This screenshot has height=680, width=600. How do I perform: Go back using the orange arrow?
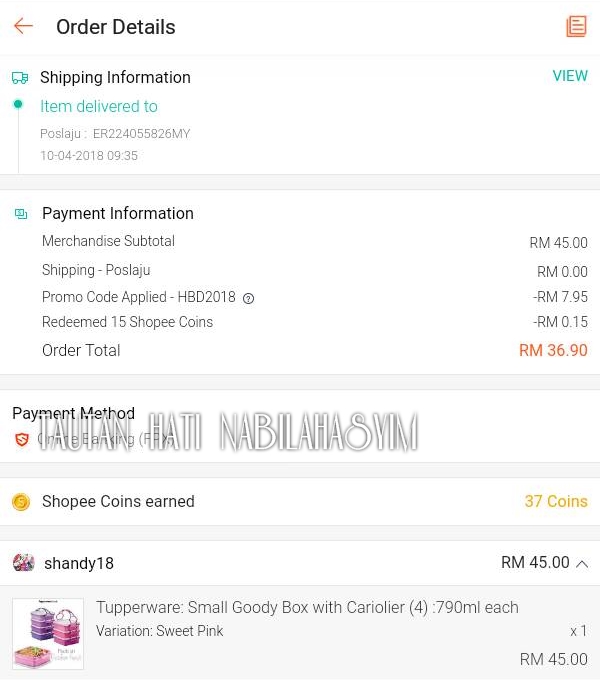click(23, 26)
